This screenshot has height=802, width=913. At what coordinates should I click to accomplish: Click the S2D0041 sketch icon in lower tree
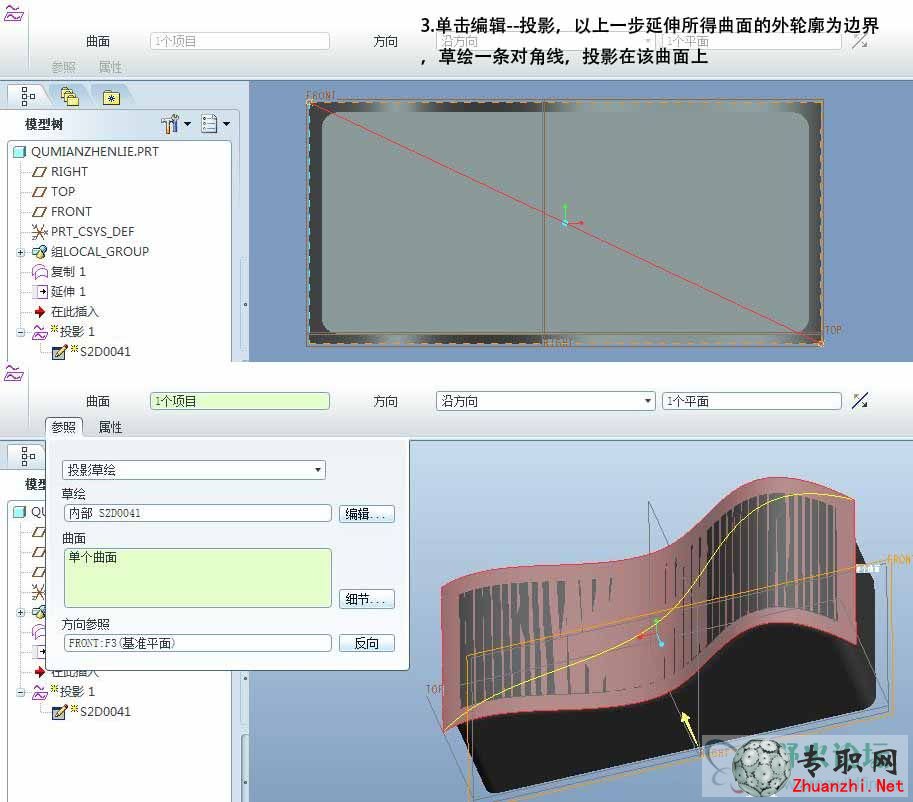pos(59,712)
